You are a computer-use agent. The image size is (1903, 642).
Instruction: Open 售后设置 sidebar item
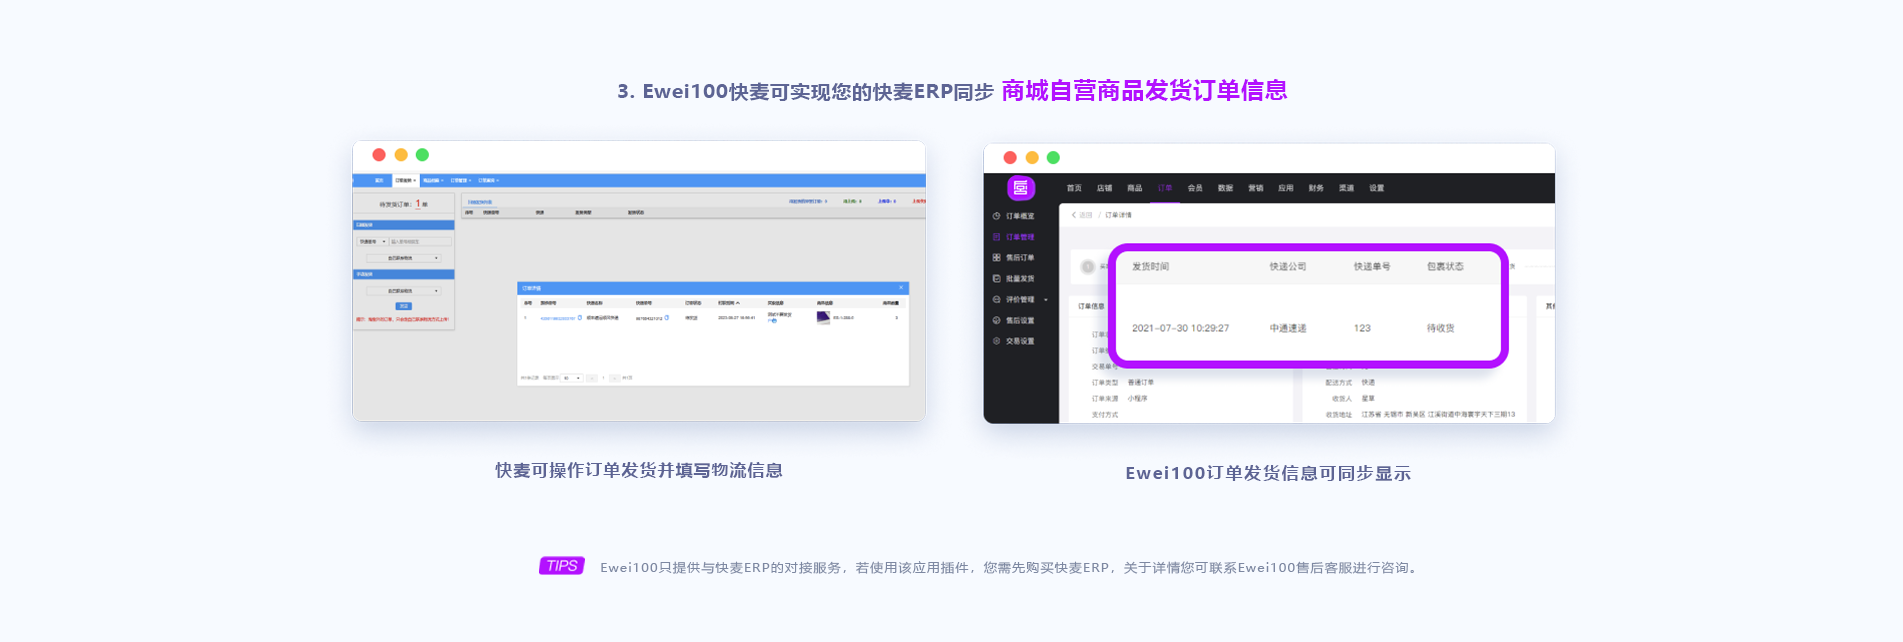(x=1019, y=320)
